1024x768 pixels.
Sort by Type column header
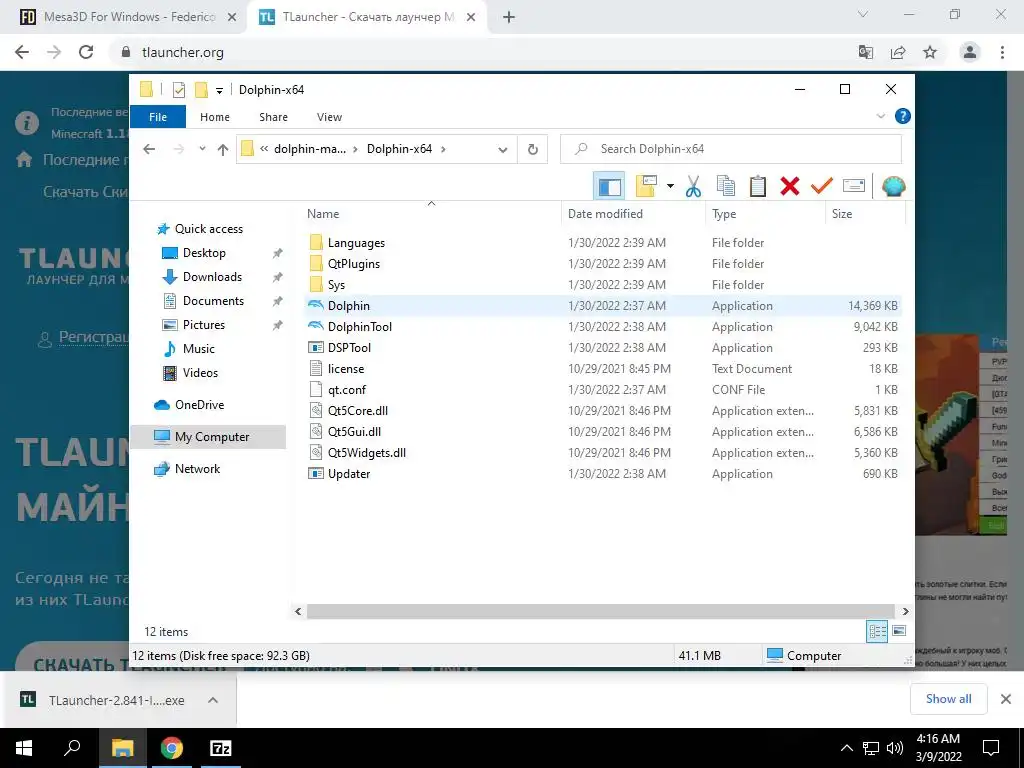point(766,214)
